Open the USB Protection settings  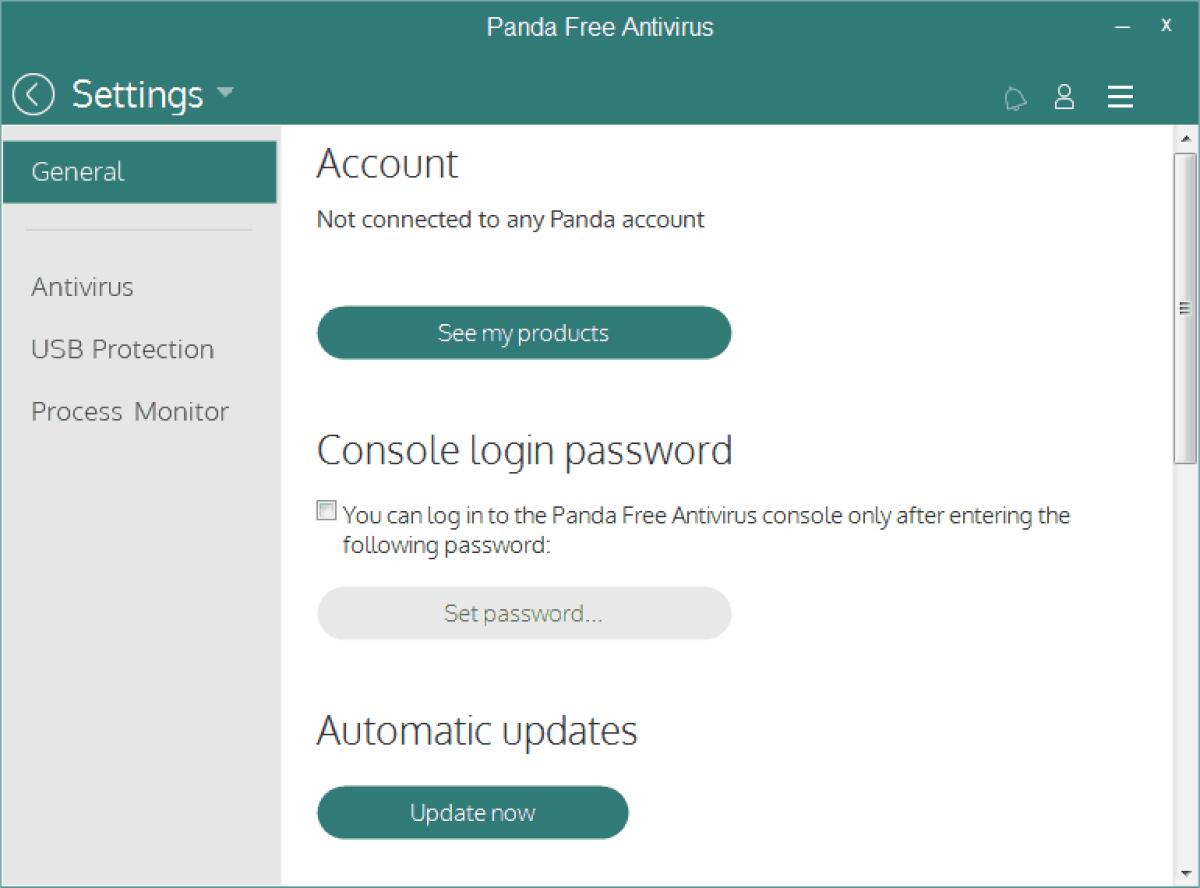pos(123,349)
